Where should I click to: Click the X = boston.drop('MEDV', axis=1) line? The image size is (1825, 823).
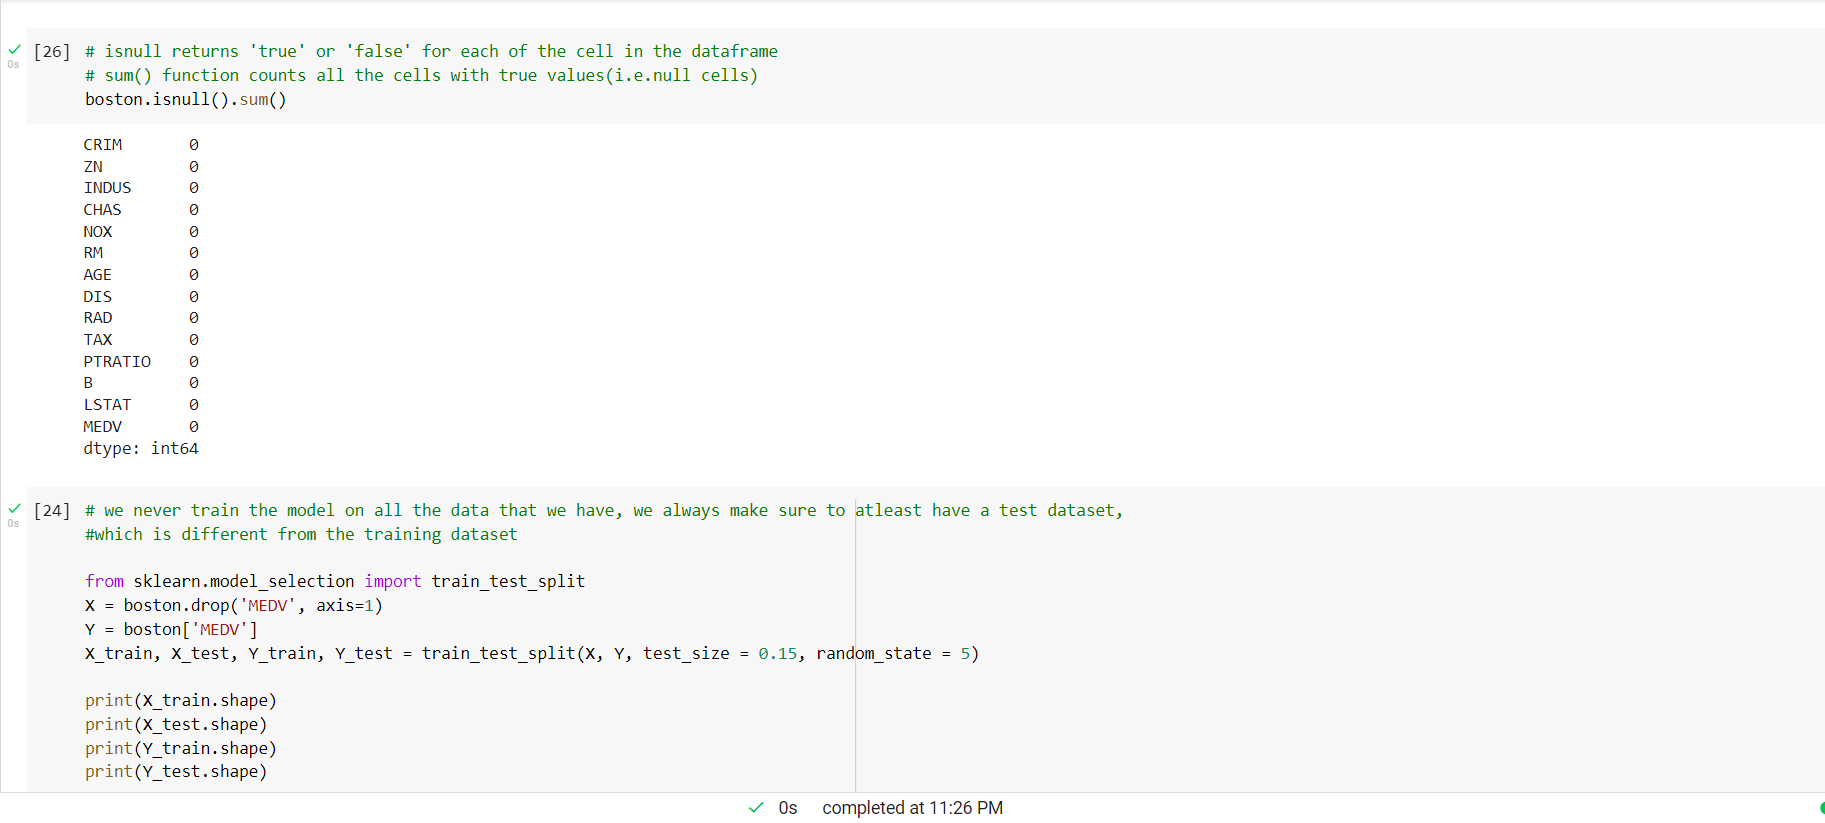tap(234, 605)
